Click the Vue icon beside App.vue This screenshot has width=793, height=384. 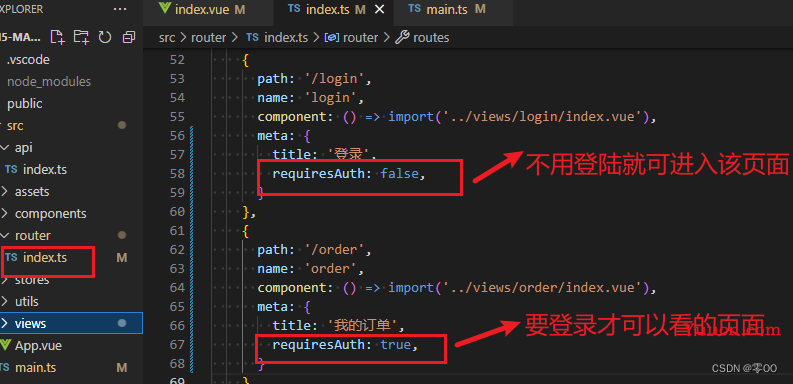click(x=5, y=346)
